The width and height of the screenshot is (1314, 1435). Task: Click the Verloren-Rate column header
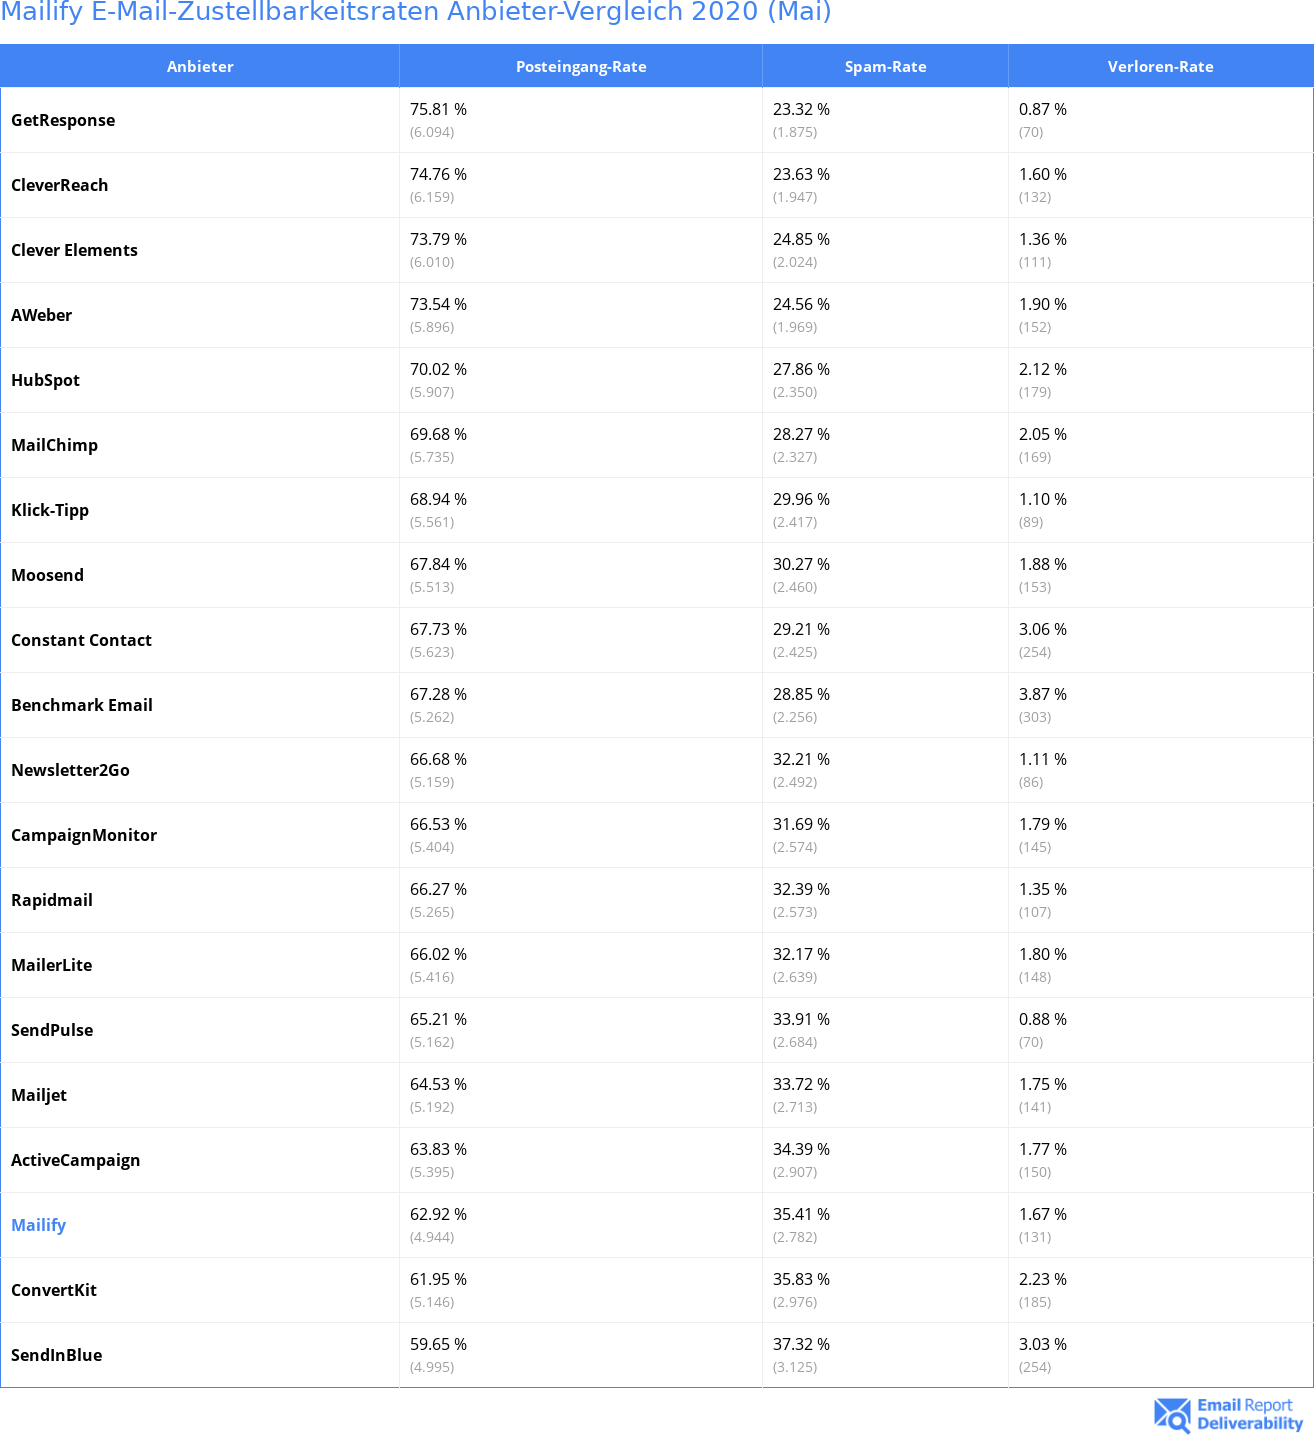coord(1160,66)
